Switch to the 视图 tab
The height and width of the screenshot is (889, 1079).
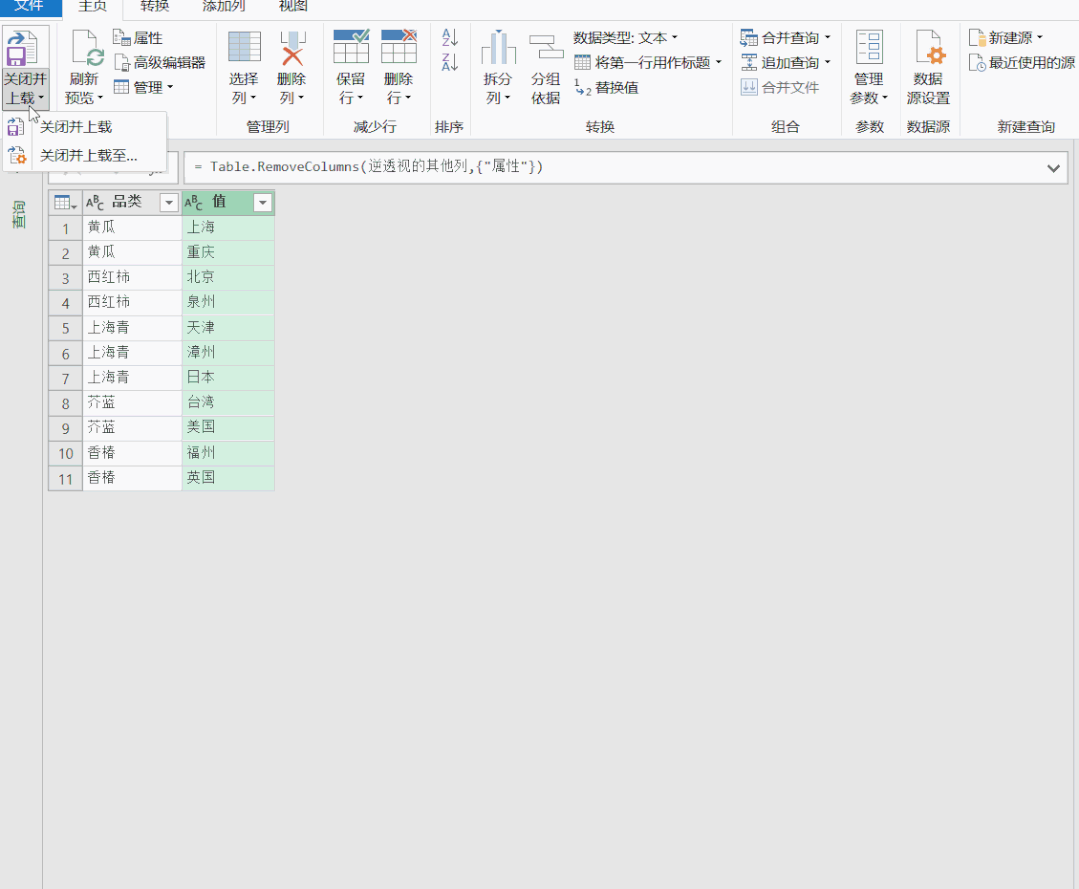[x=293, y=6]
